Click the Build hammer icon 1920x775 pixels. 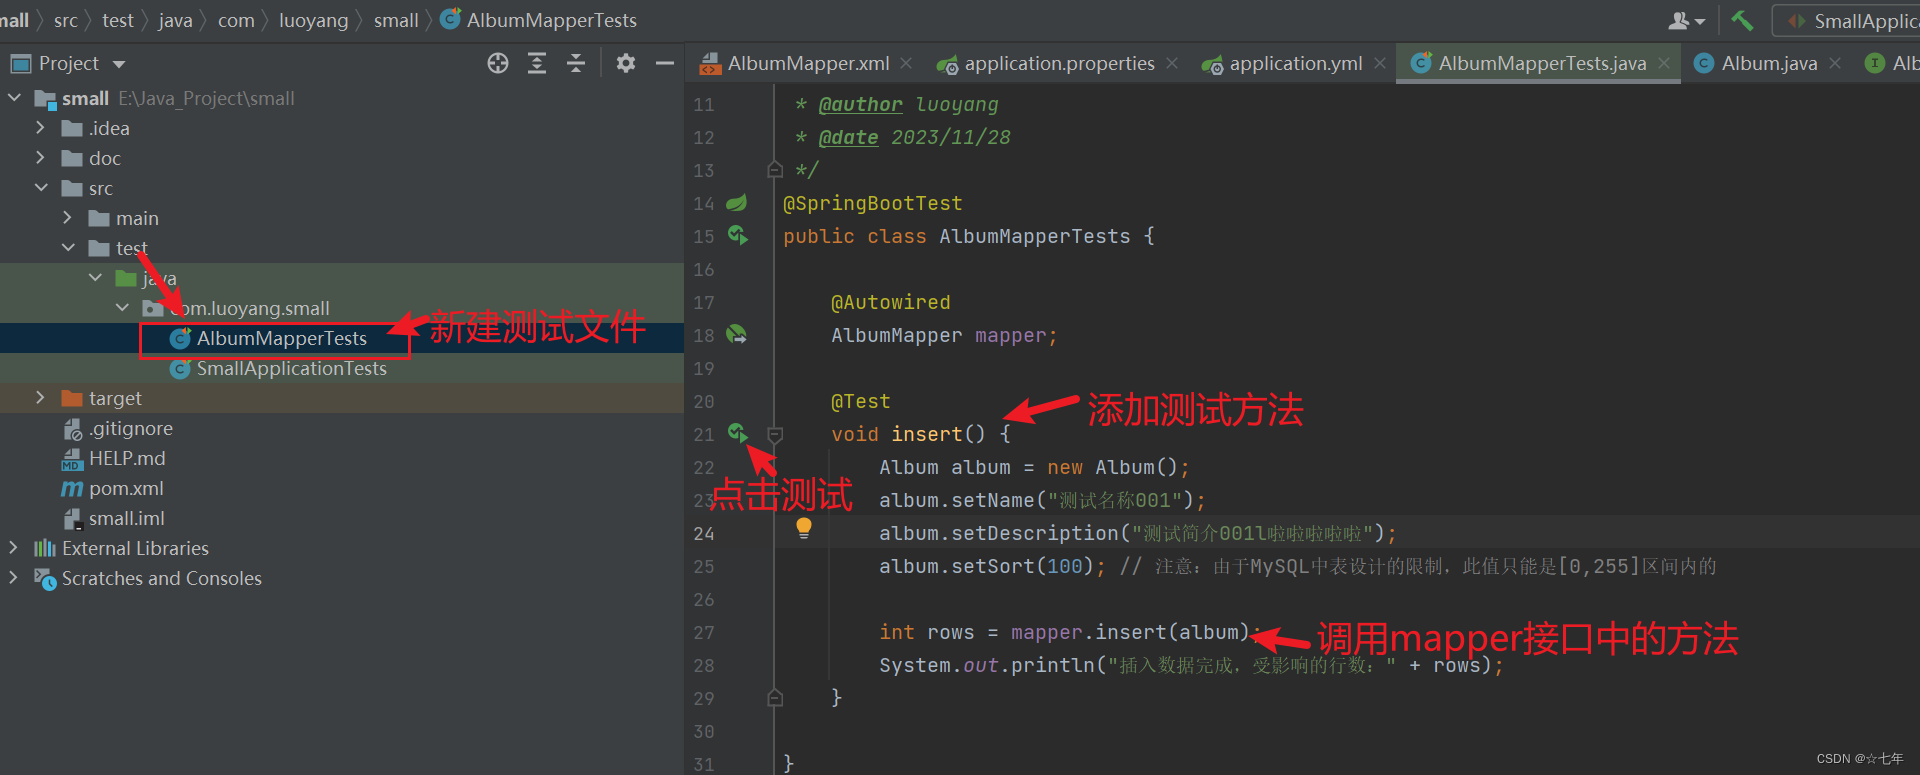tap(1743, 20)
